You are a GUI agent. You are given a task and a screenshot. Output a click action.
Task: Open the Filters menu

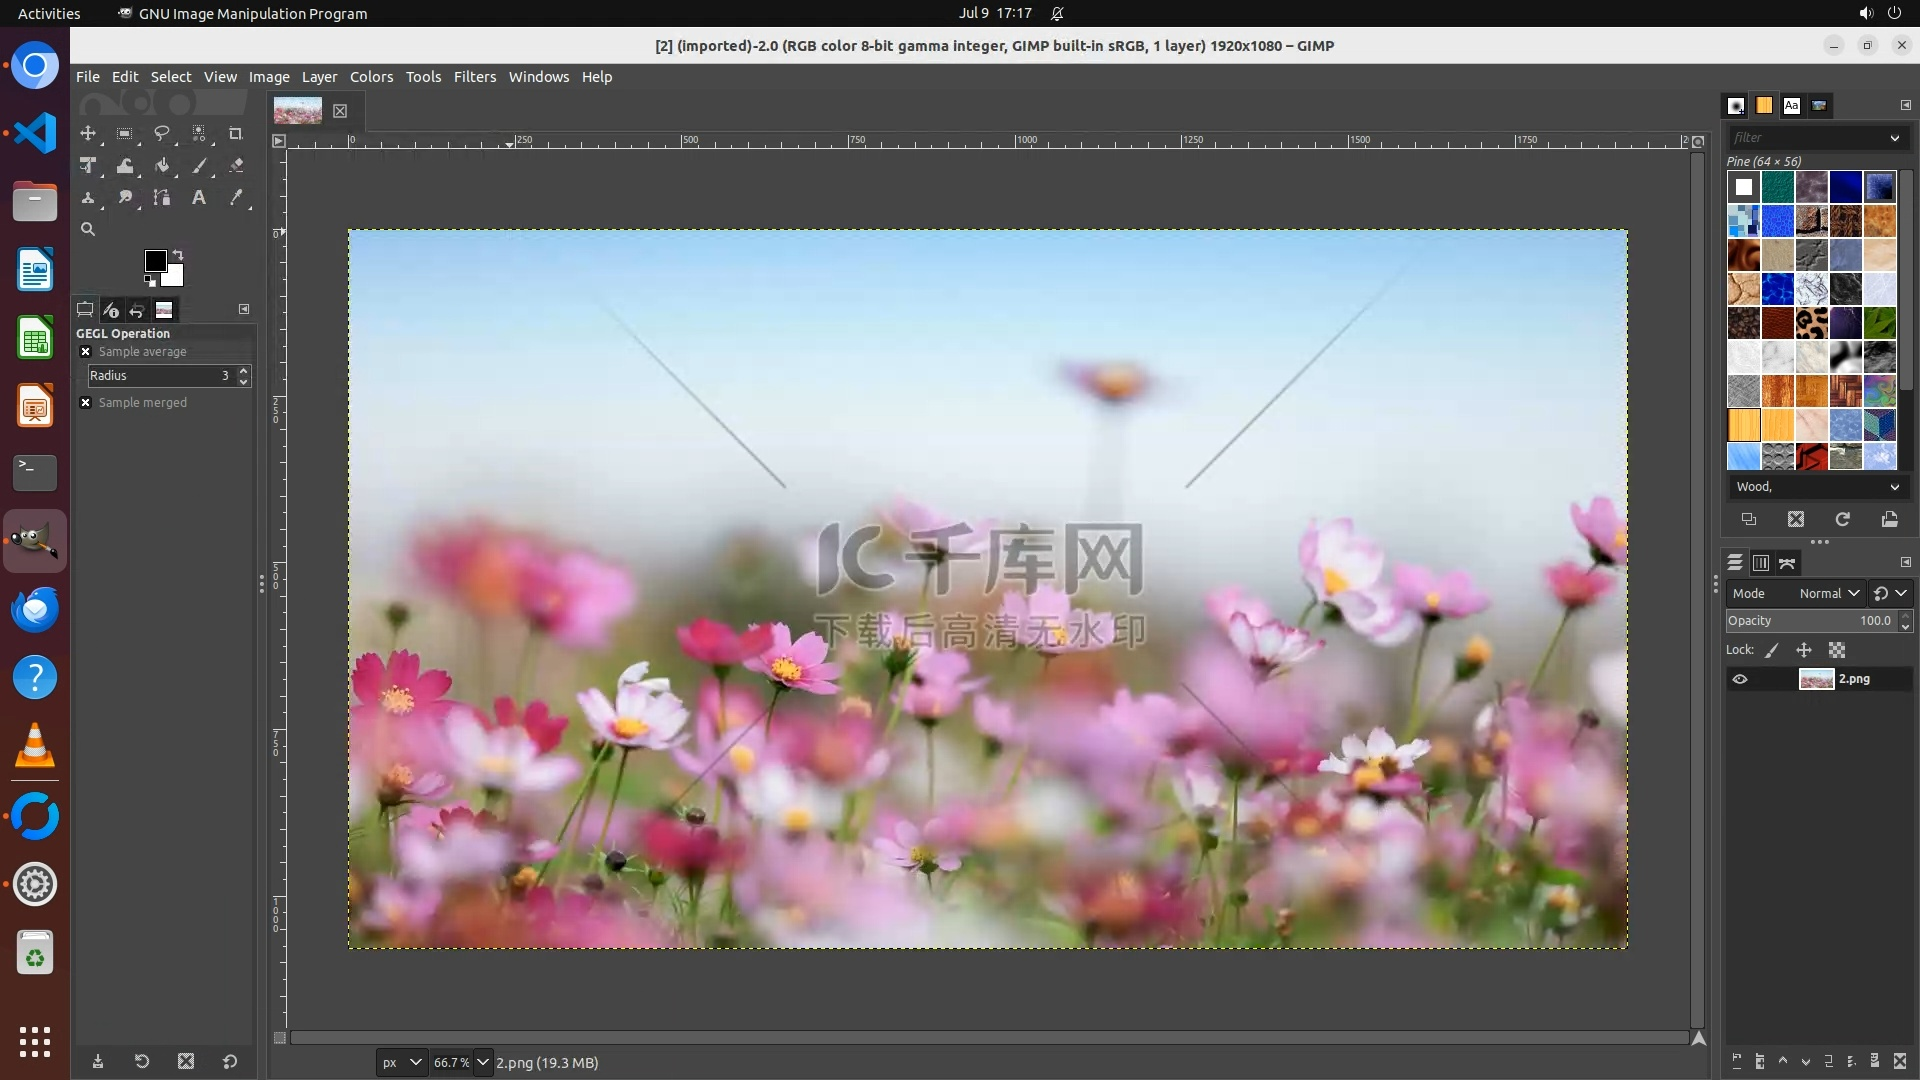pos(474,77)
